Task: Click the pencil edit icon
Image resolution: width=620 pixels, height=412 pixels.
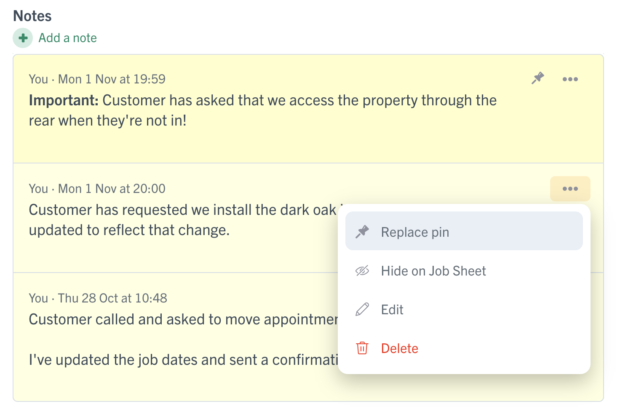Action: (362, 309)
